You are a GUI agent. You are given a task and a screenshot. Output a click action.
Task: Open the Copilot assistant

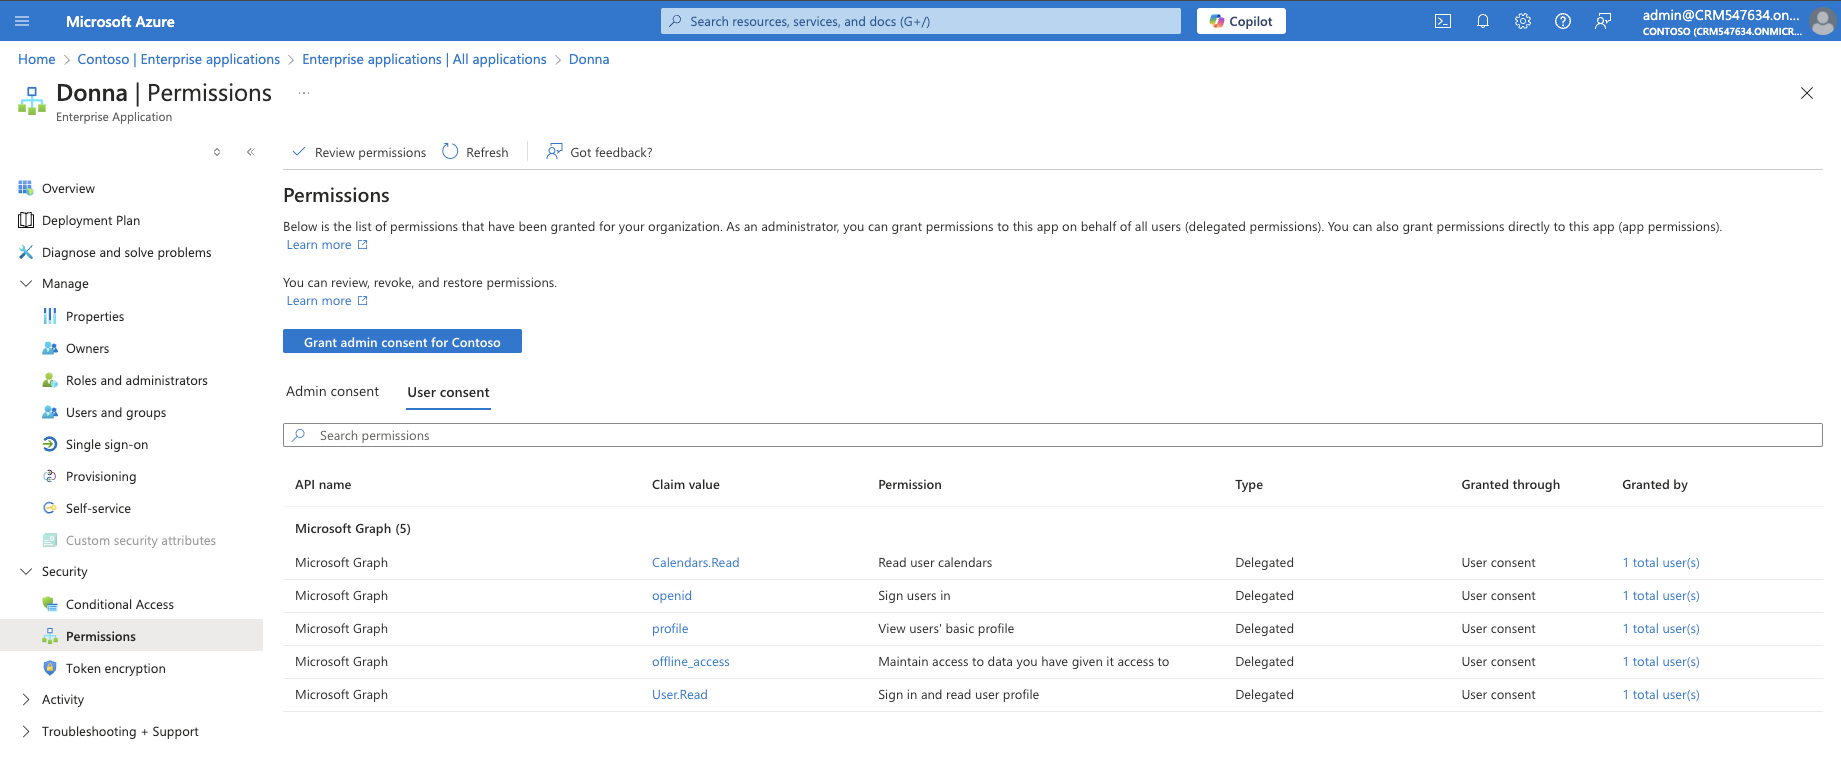tap(1241, 21)
